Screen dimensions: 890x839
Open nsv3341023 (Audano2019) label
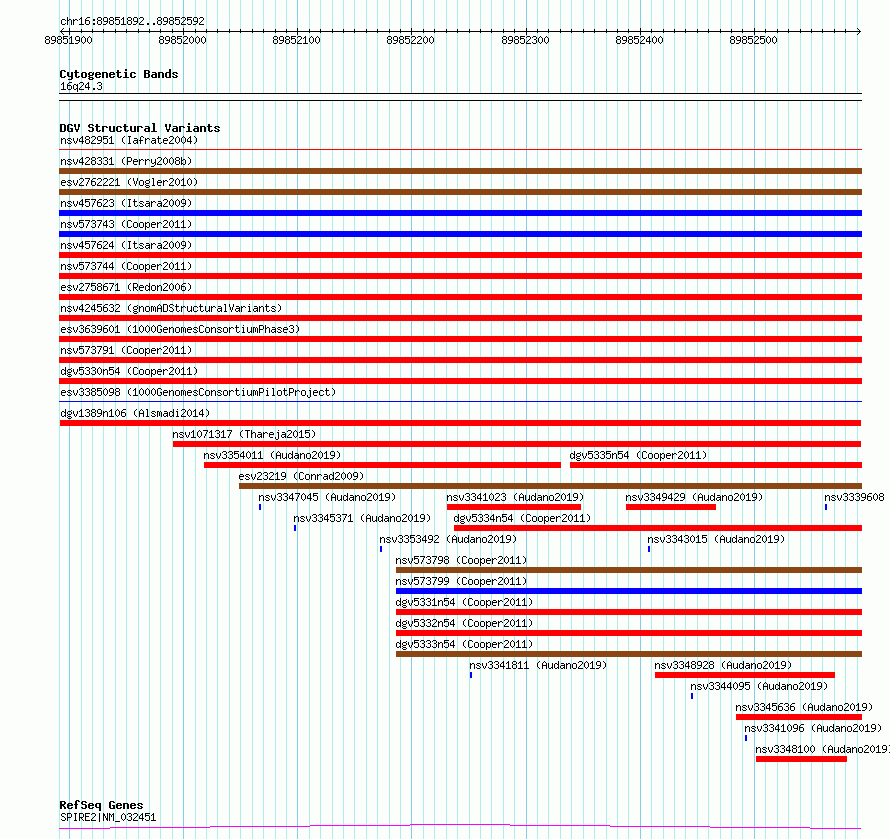click(515, 497)
